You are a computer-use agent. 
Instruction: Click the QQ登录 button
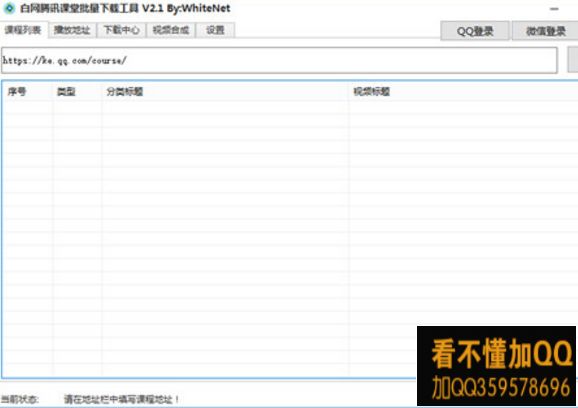pyautogui.click(x=475, y=31)
